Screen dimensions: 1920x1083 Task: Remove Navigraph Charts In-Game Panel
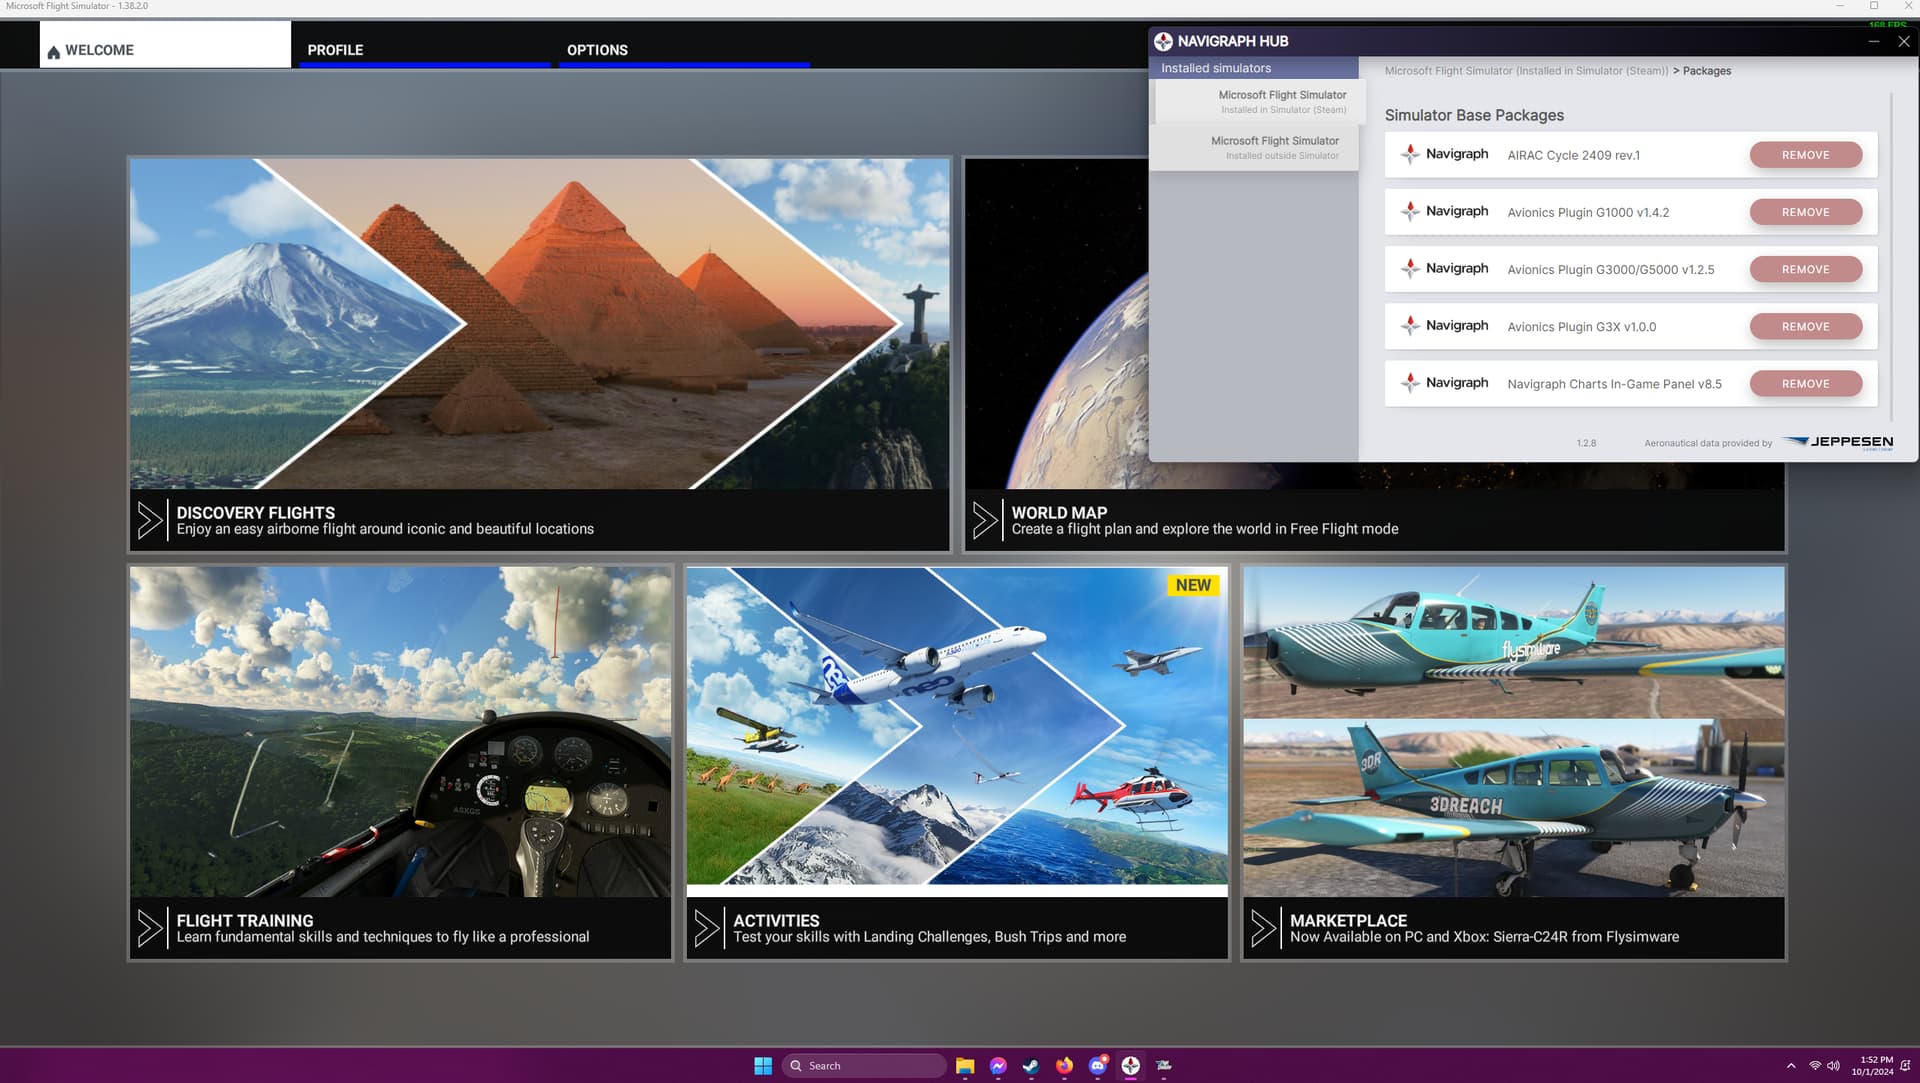coord(1805,384)
